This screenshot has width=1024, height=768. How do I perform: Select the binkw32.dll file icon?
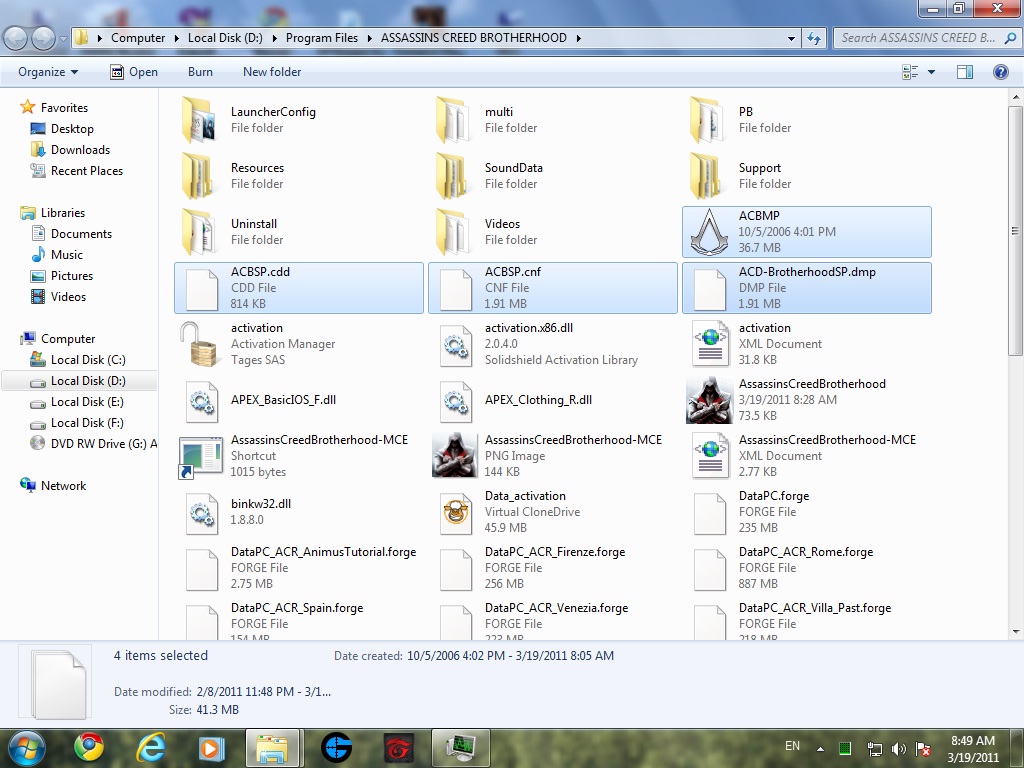(201, 513)
